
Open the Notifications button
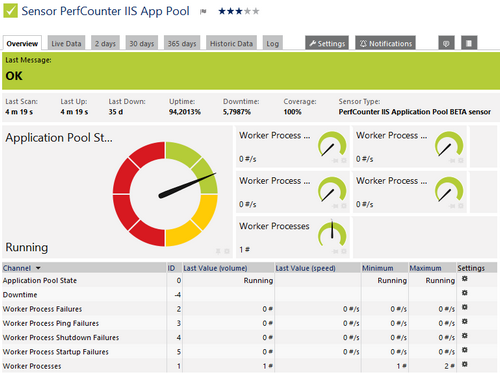386,43
